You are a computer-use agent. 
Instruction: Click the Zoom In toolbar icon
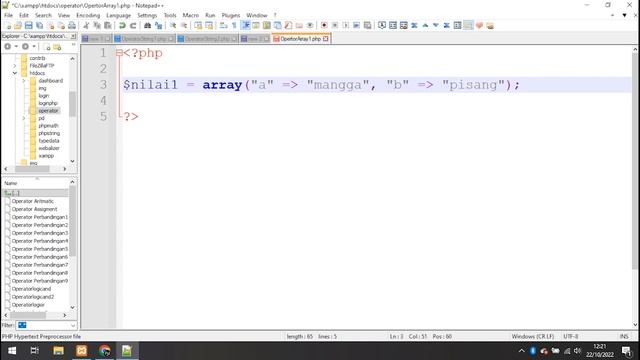pyautogui.click(x=173, y=25)
